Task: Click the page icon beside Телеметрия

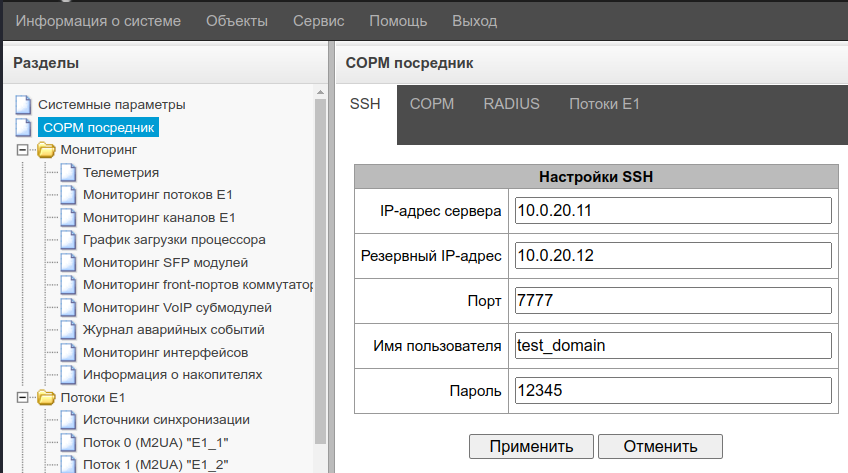Action: [68, 173]
